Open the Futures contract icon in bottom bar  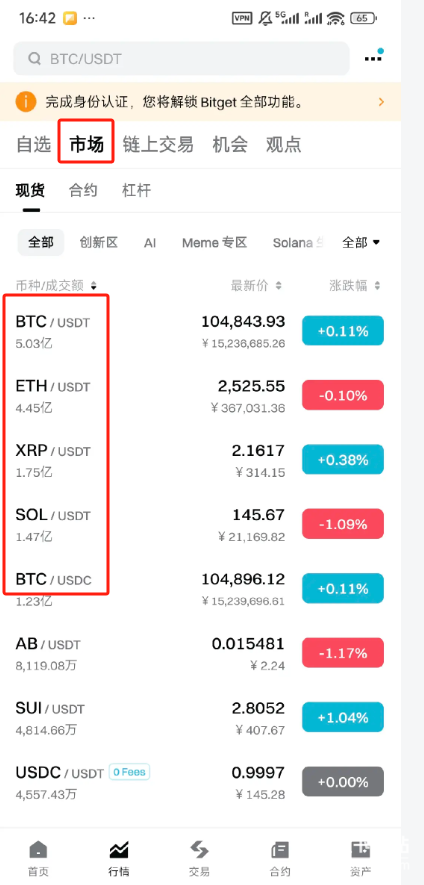pyautogui.click(x=279, y=849)
